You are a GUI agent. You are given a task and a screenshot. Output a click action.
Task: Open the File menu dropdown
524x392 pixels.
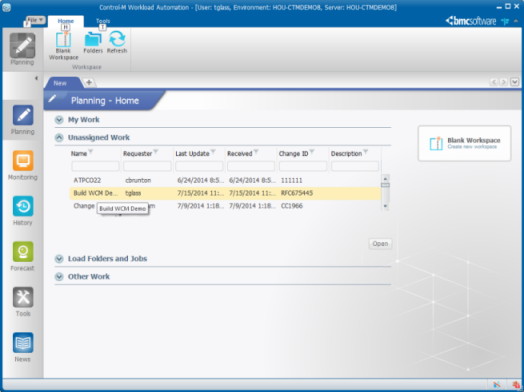coord(35,20)
